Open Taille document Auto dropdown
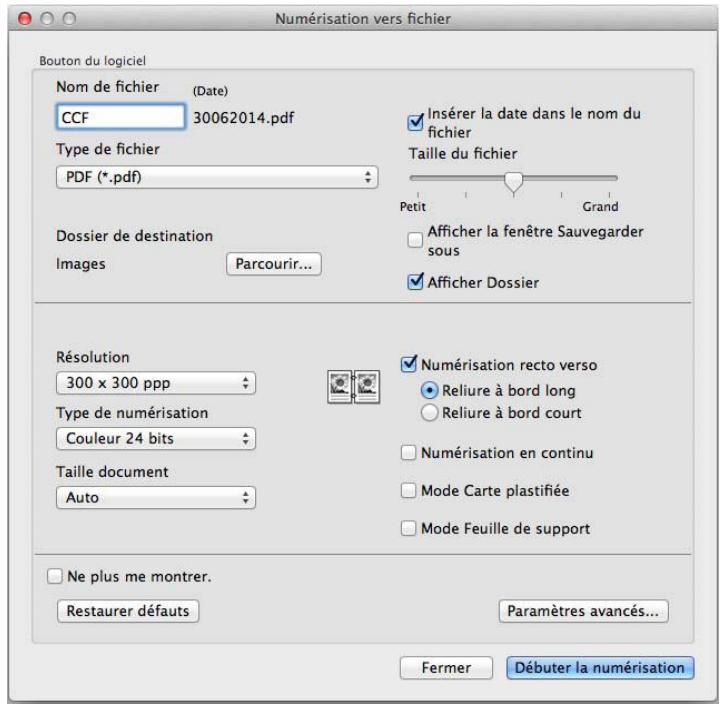720x706 pixels. [x=156, y=498]
